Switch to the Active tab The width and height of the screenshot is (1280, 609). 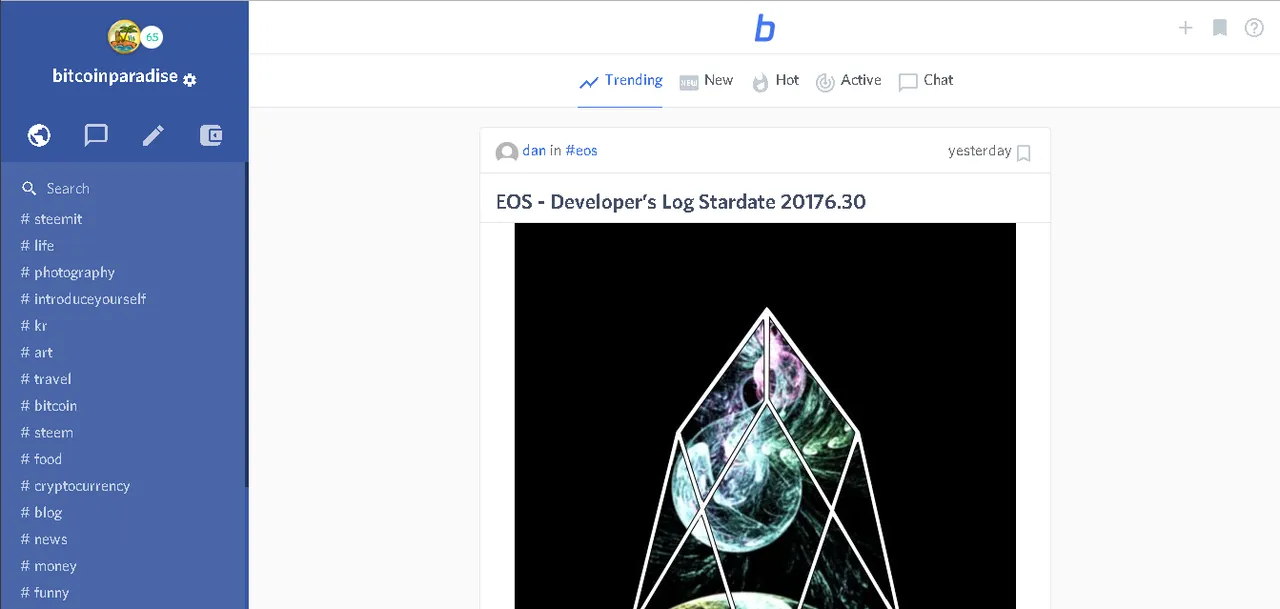[x=848, y=81]
